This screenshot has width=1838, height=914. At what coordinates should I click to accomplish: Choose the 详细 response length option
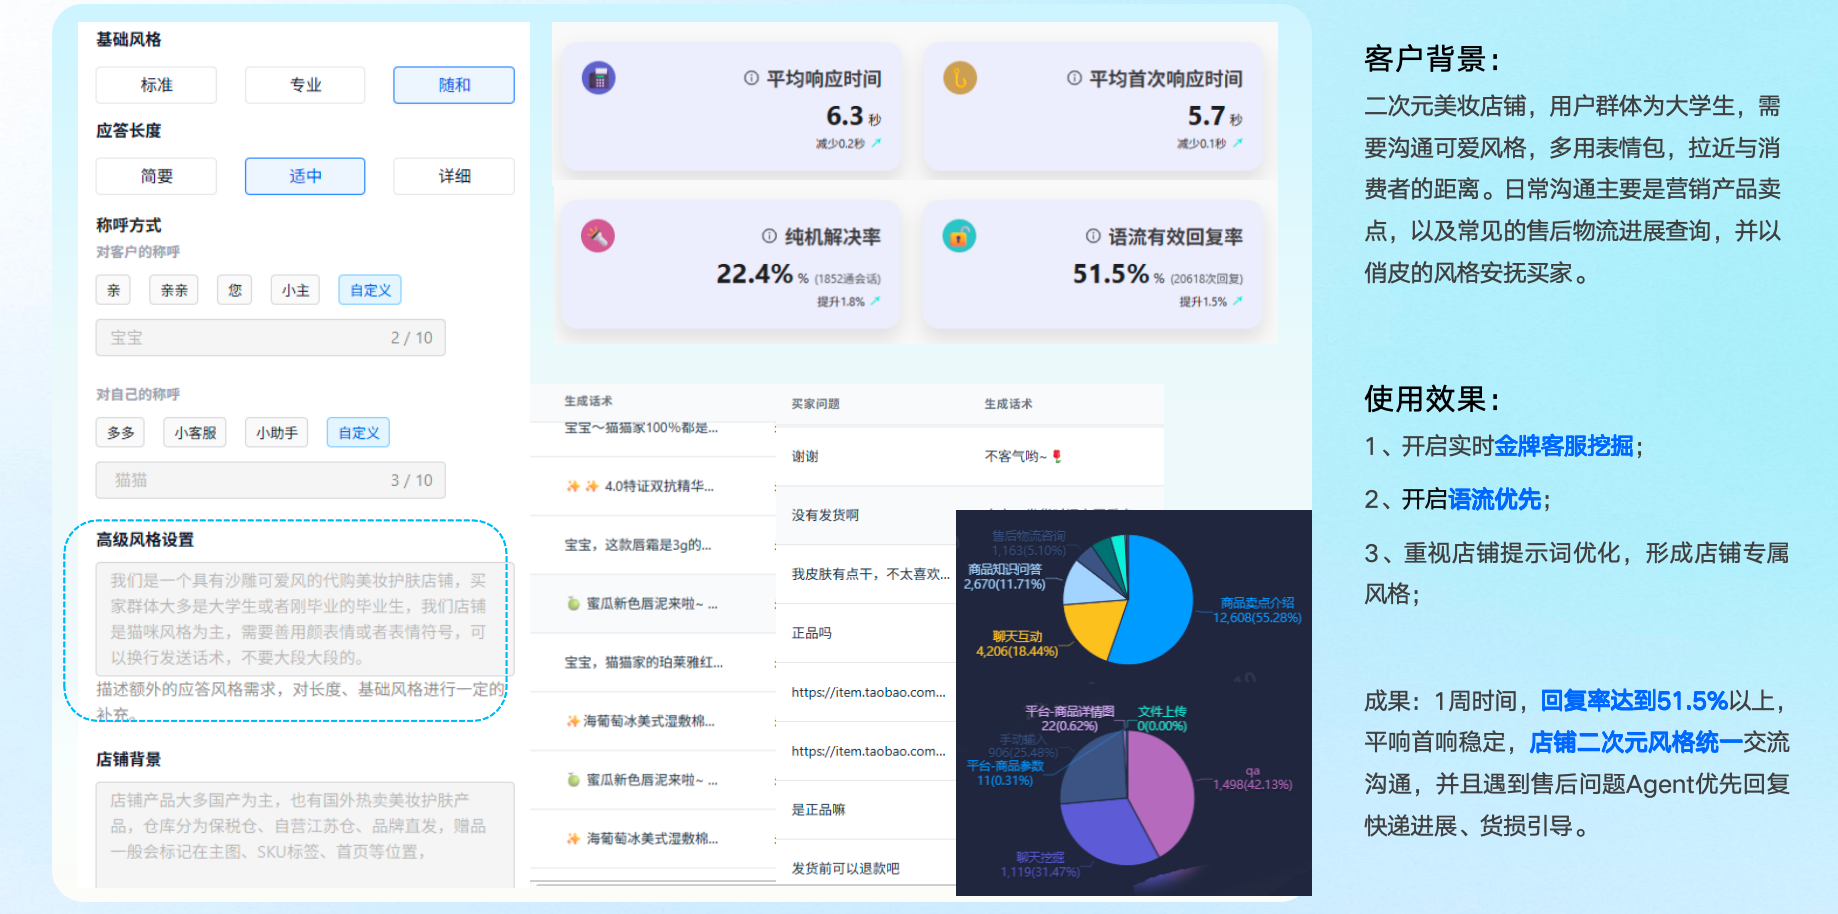453,176
